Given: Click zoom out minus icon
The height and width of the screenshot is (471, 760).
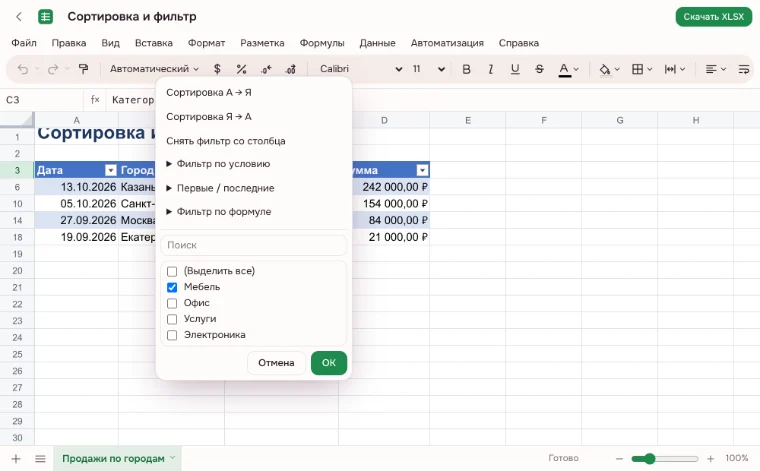Looking at the screenshot, I should (619, 458).
